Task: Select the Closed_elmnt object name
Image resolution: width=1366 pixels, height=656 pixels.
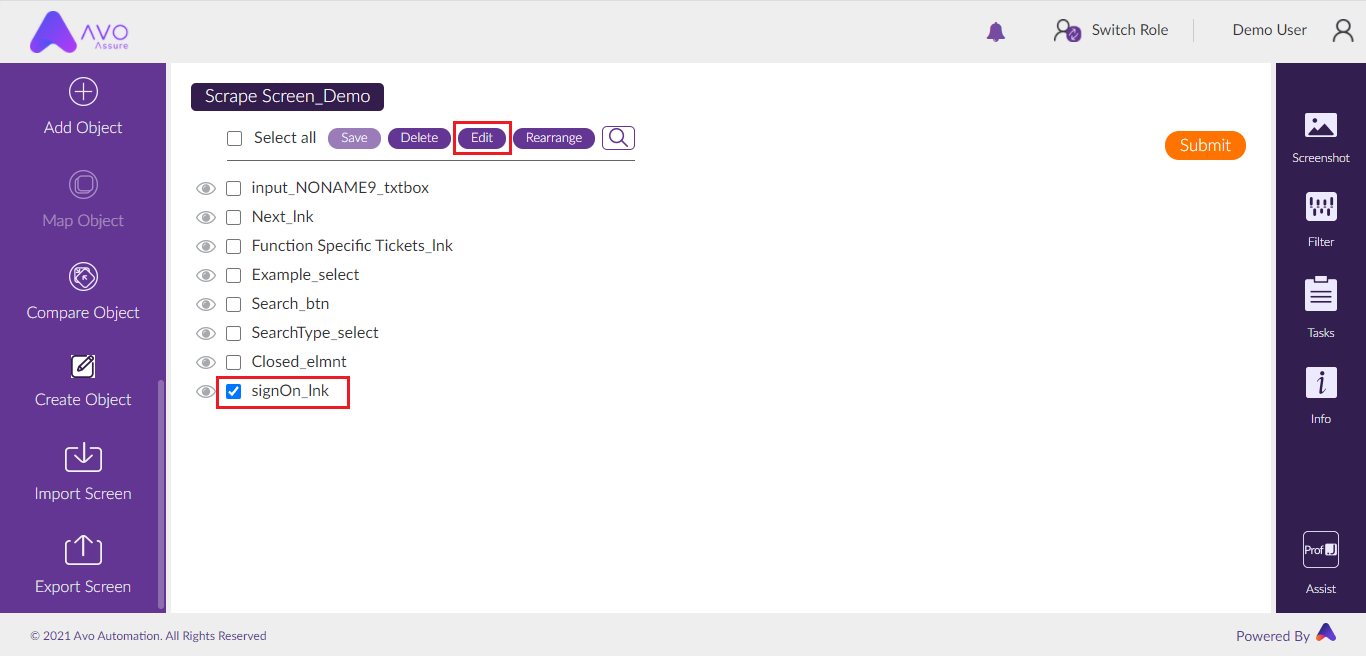Action: [299, 362]
